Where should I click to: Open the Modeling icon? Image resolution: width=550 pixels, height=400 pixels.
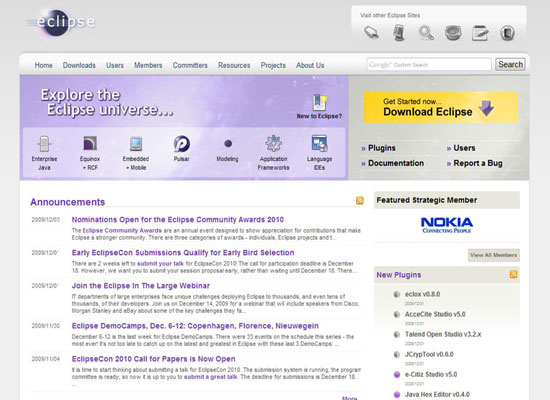click(228, 144)
